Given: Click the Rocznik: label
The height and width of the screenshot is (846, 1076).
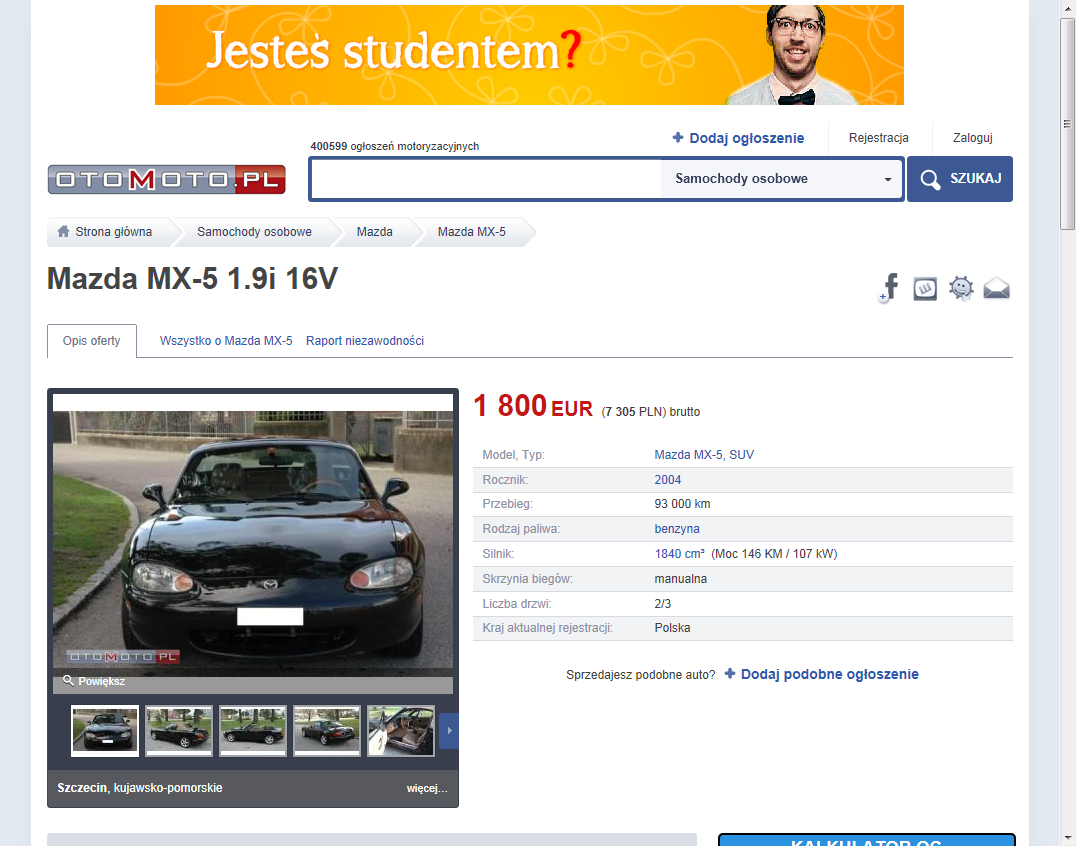Looking at the screenshot, I should tap(505, 480).
